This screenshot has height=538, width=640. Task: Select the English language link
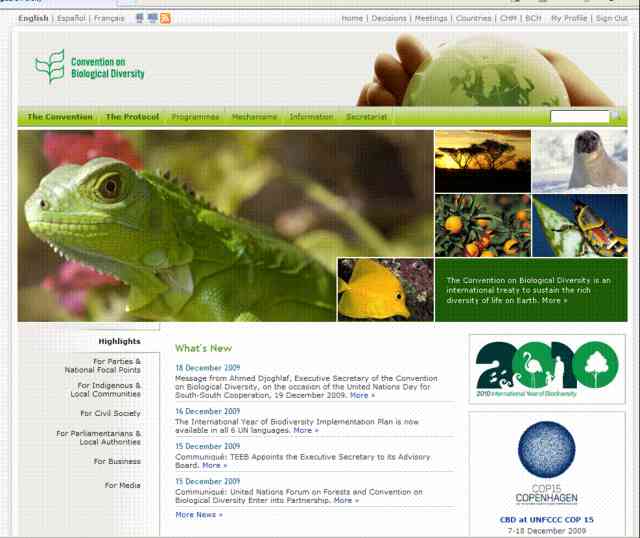(33, 18)
